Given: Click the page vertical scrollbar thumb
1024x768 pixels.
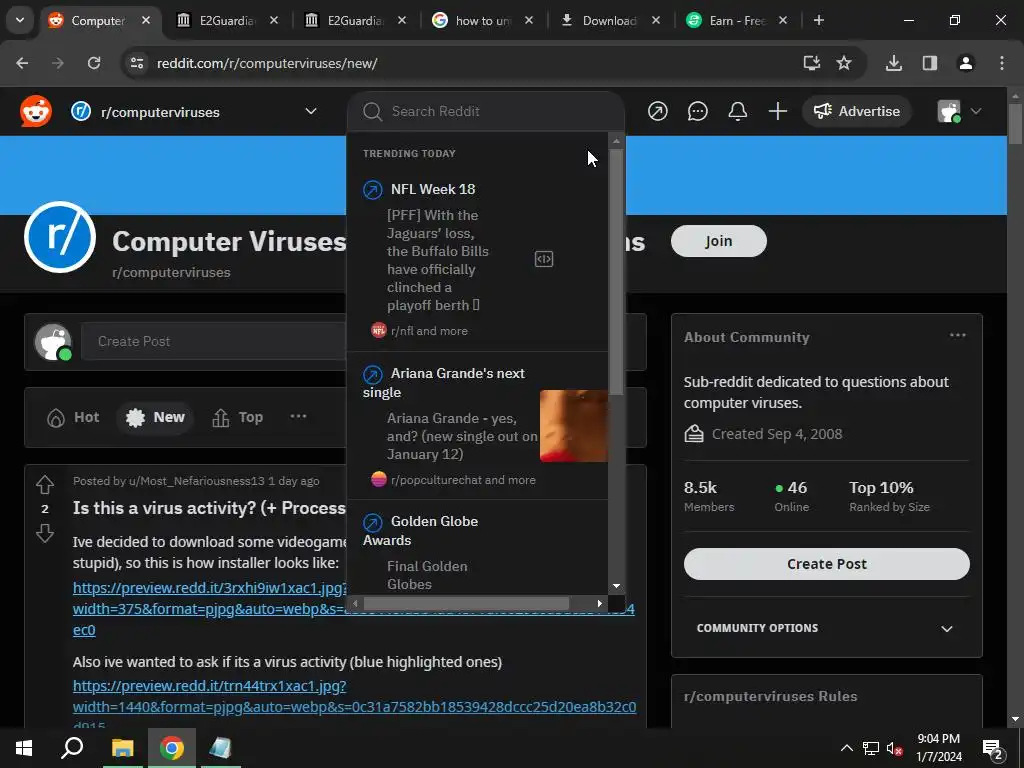Looking at the screenshot, I should [x=1015, y=124].
